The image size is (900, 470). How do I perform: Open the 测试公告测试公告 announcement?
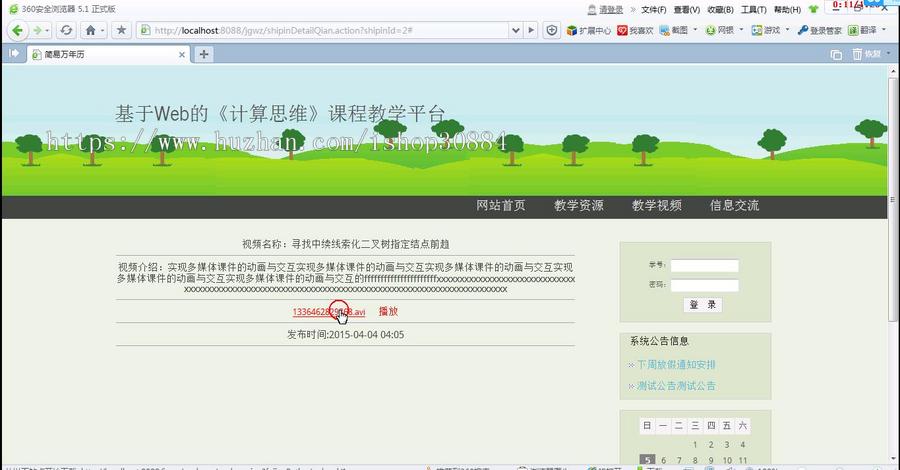pyautogui.click(x=676, y=386)
